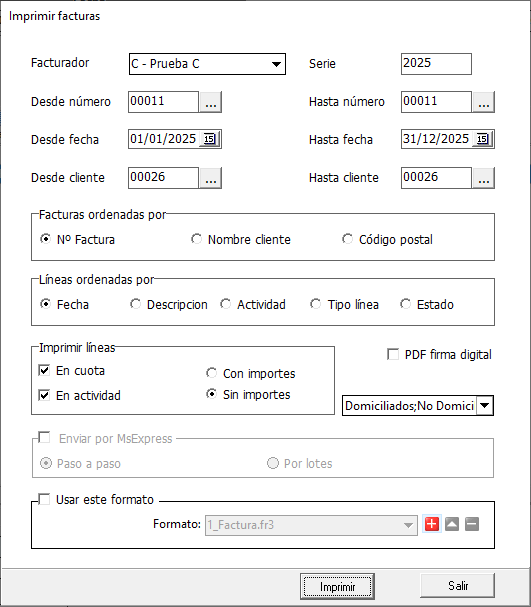The height and width of the screenshot is (607, 531).
Task: Open client lookup beside Hasta cliente
Action: tap(483, 178)
